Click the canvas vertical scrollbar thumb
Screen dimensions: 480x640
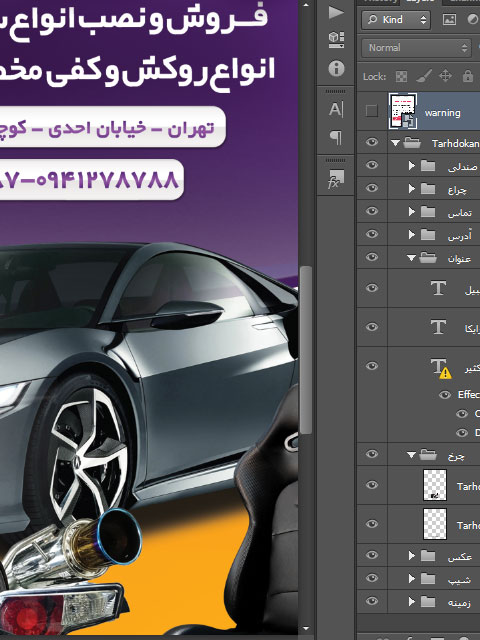coord(306,350)
